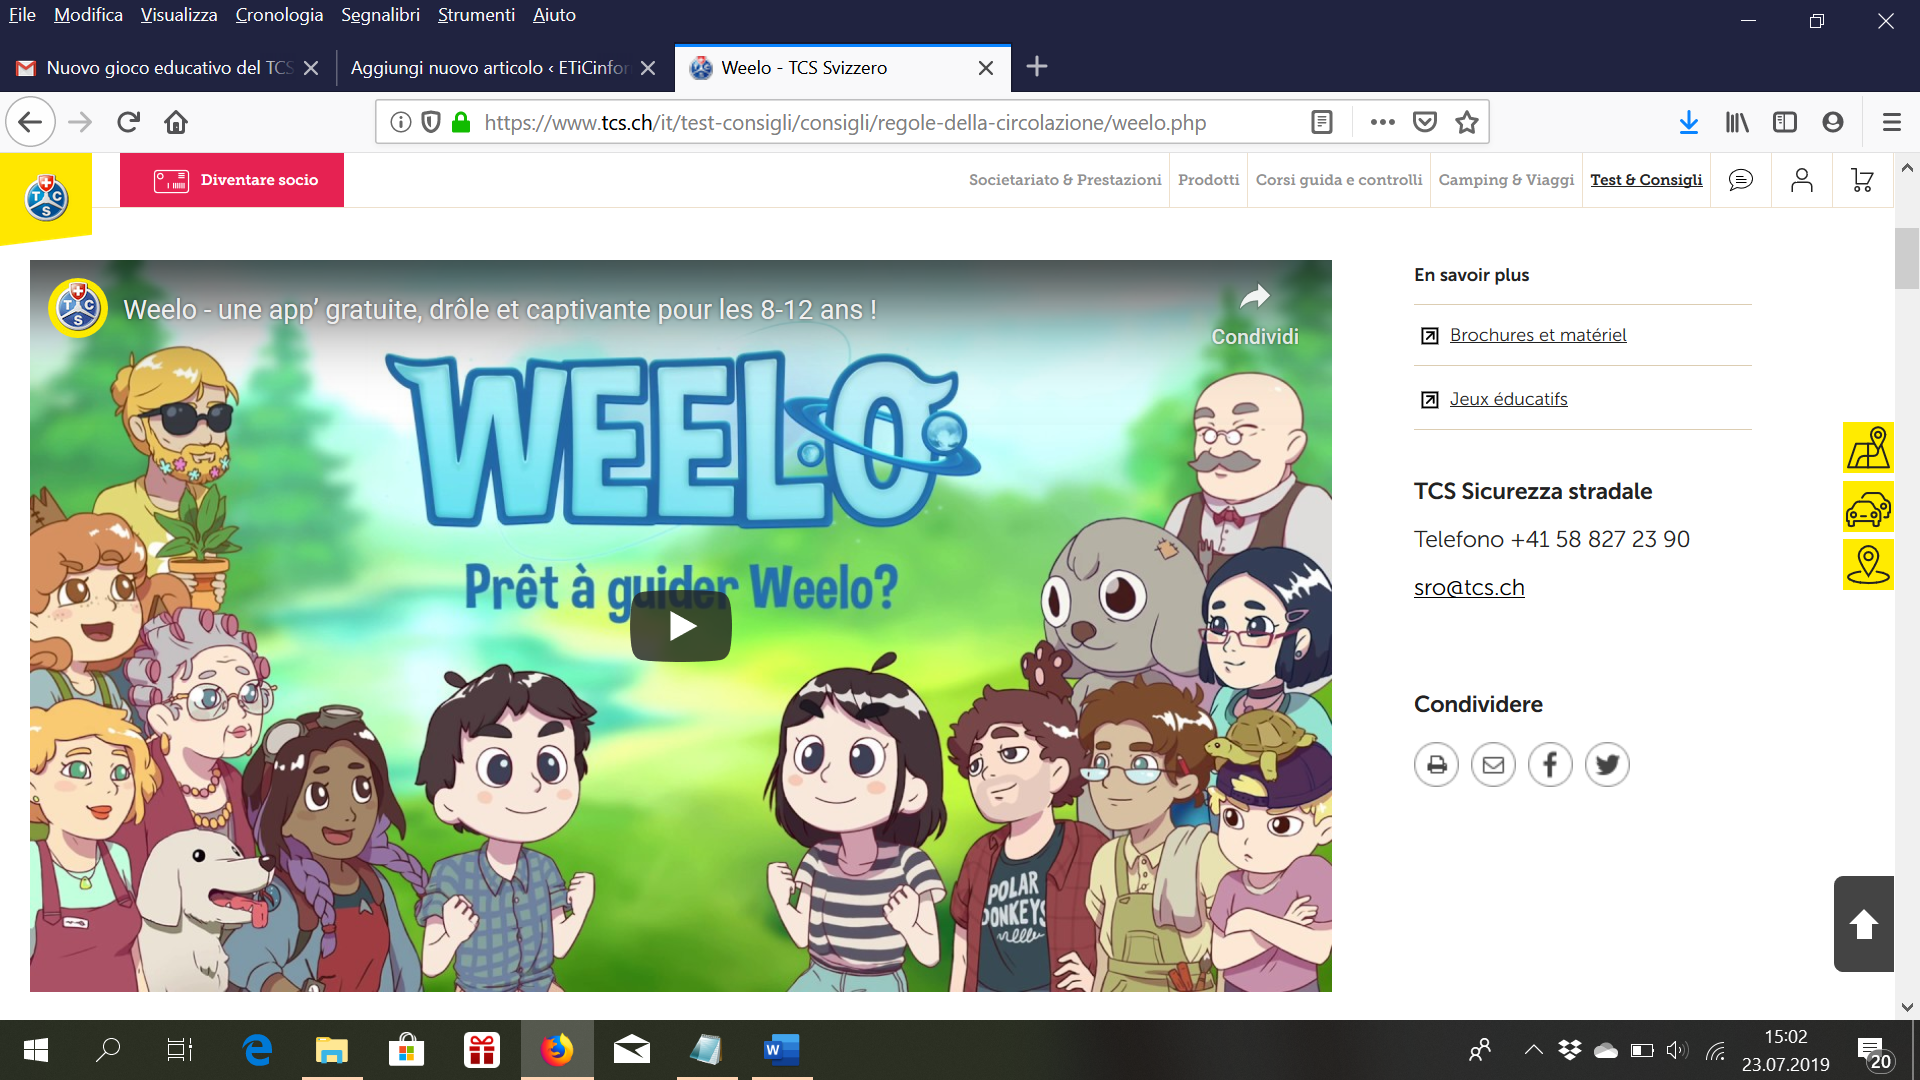1920x1080 pixels.
Task: Click Condividi share on the video
Action: tap(1255, 315)
